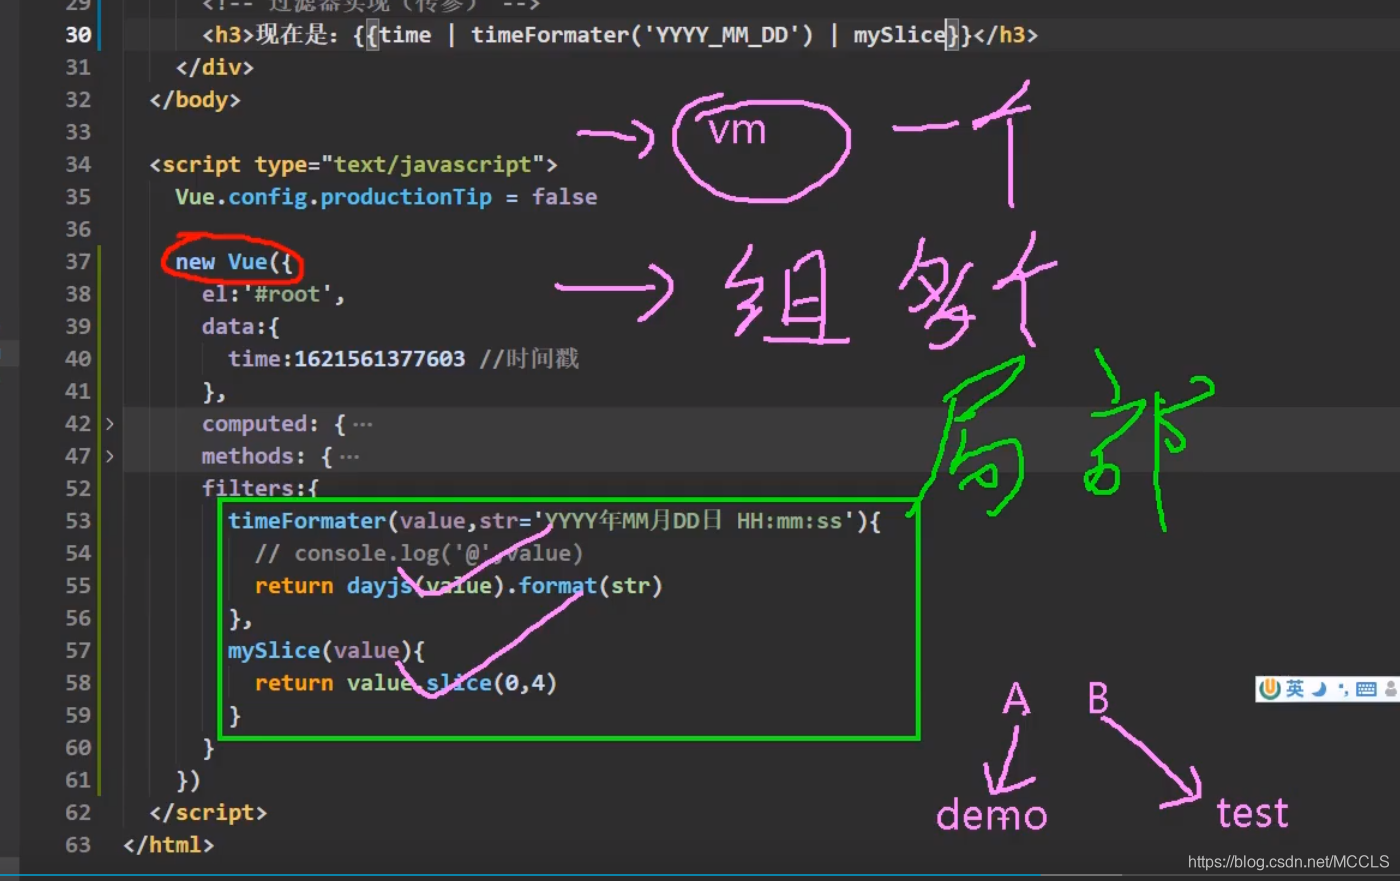Click 'filters:{' on line 52

tap(260, 489)
